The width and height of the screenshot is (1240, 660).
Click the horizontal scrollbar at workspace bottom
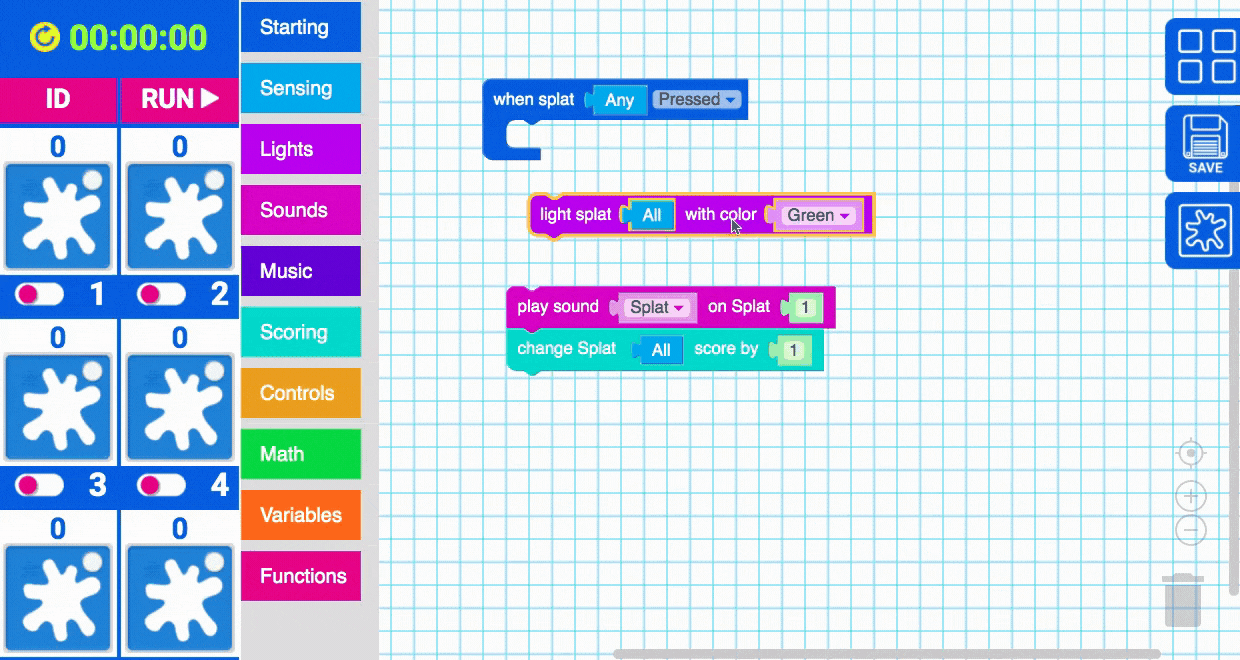coord(885,654)
